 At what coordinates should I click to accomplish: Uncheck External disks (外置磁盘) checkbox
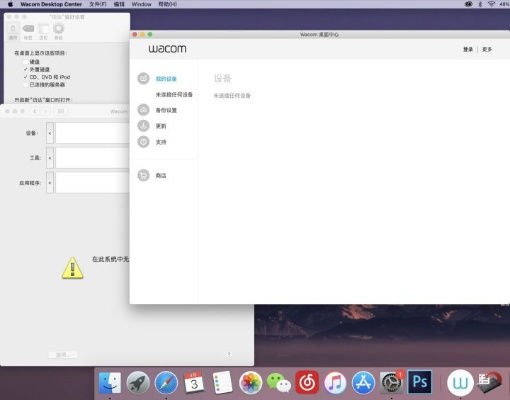(25, 69)
